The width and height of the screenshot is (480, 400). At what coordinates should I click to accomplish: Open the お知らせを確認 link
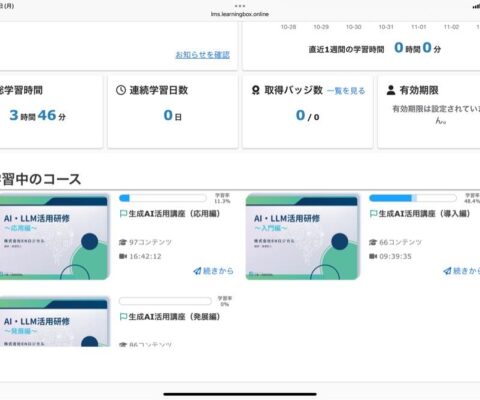[203, 55]
